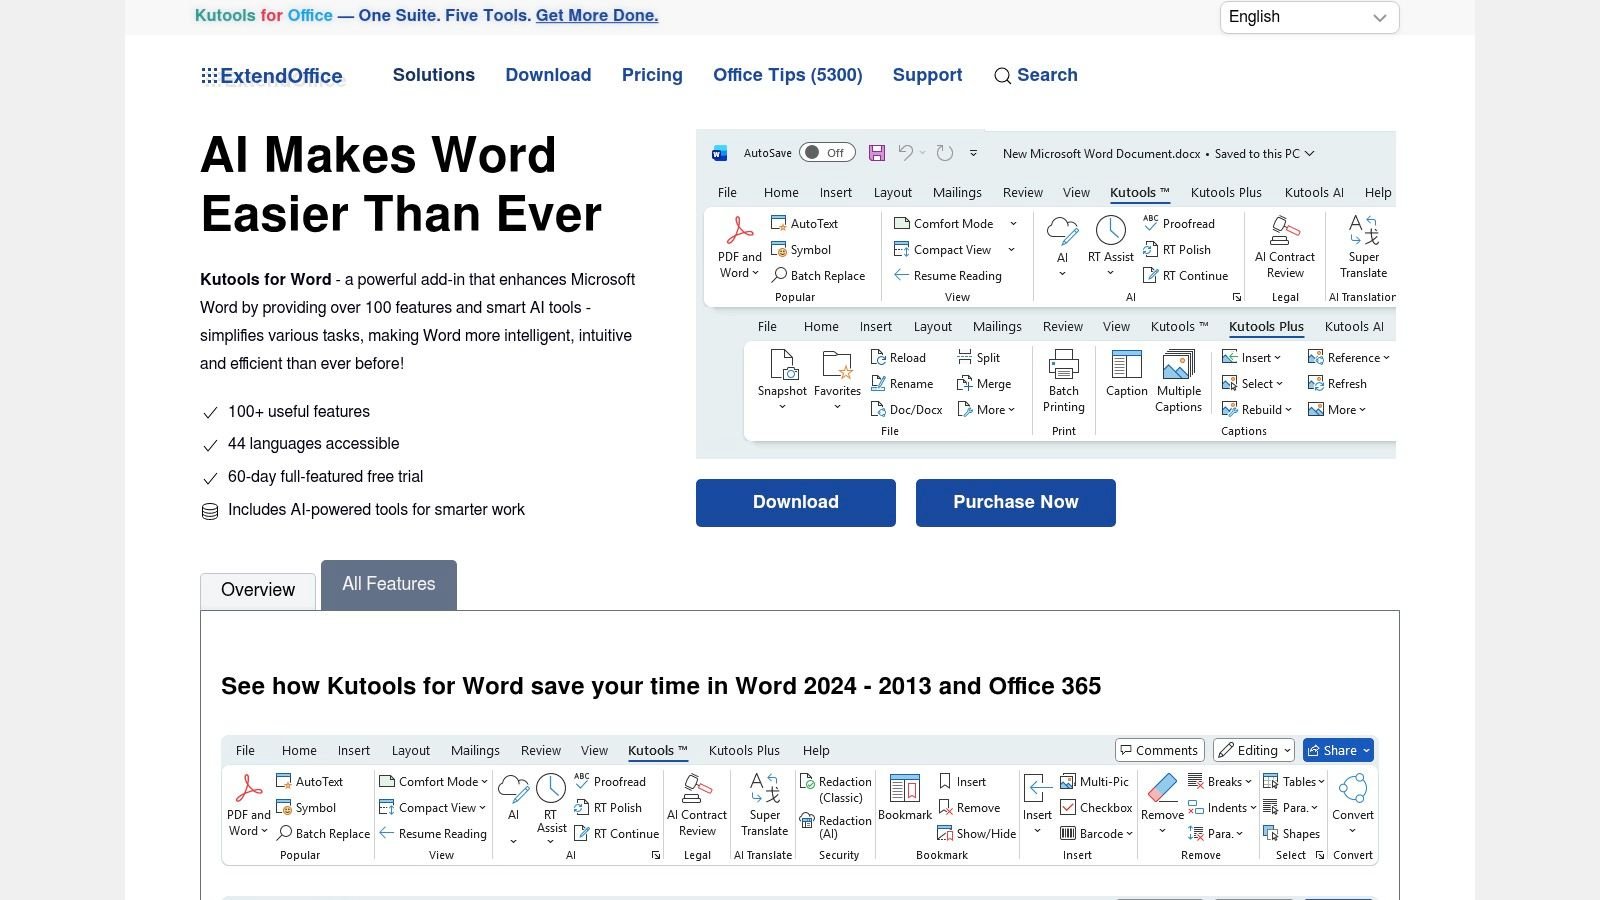Image resolution: width=1600 pixels, height=900 pixels.
Task: Click the Kutools for Office banner text
Action: (x=264, y=15)
